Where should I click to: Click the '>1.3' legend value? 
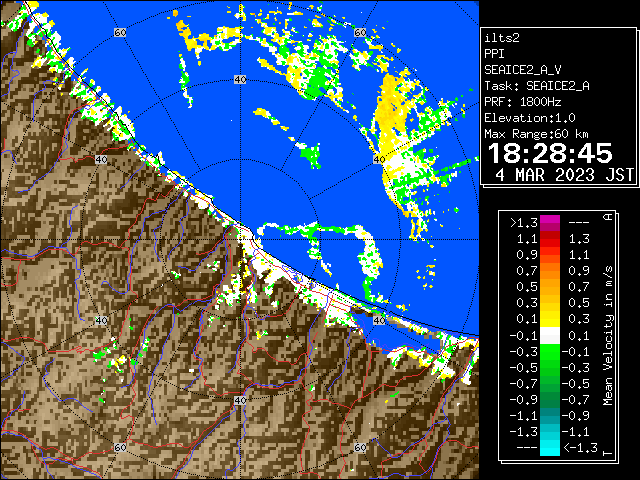[524, 223]
